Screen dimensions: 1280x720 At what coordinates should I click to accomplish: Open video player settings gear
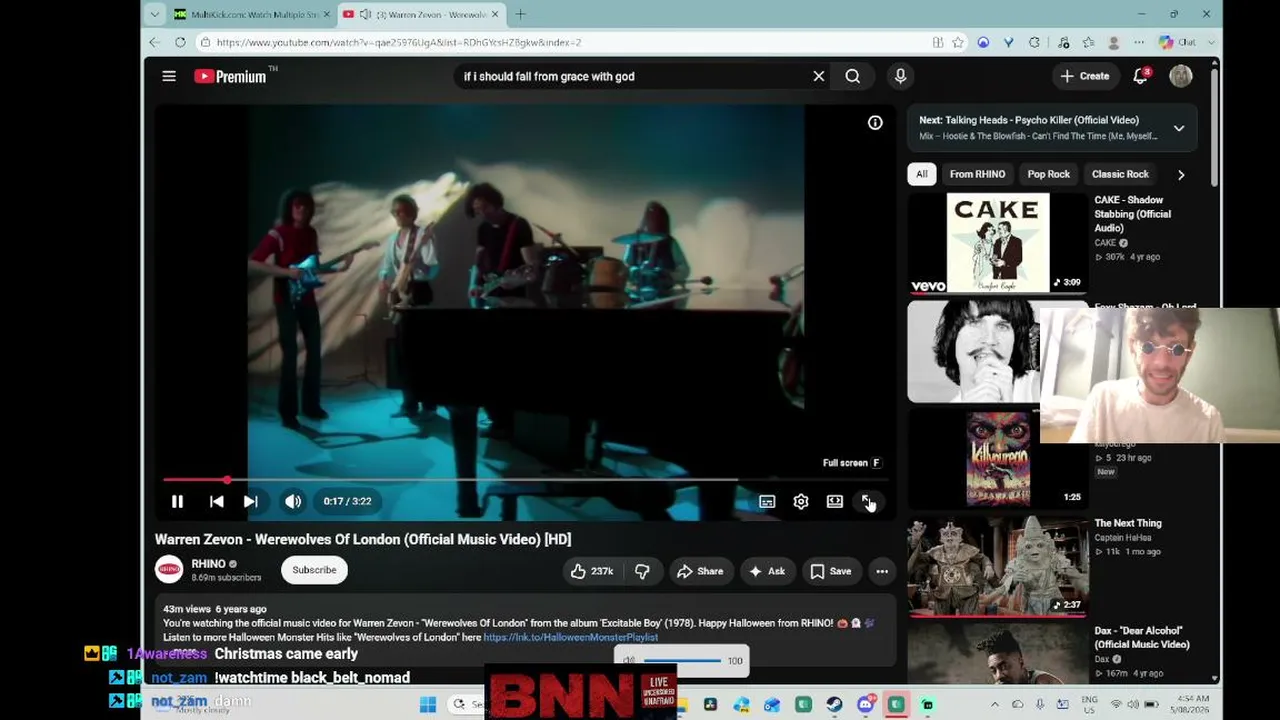pos(801,501)
